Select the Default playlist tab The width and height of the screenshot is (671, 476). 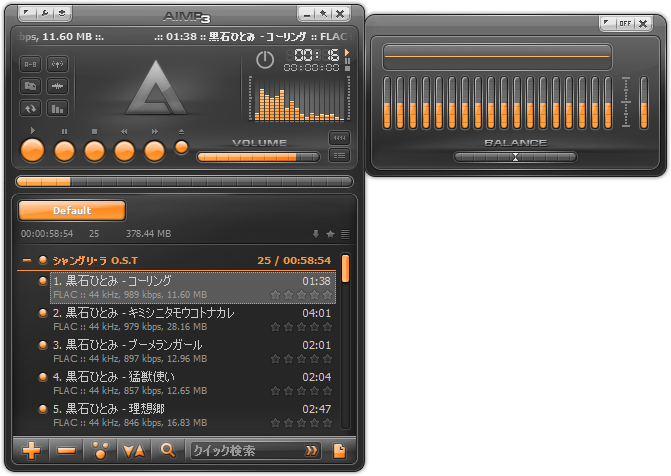pos(72,211)
